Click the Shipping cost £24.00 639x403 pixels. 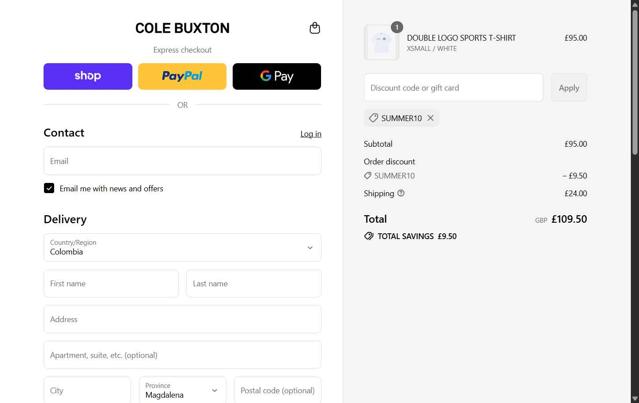click(x=575, y=193)
